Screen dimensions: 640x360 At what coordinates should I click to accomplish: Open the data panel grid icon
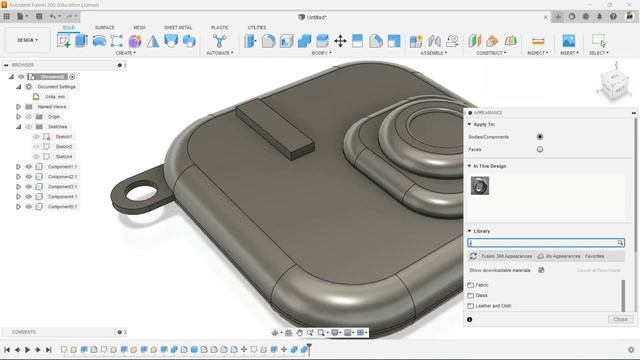pyautogui.click(x=7, y=17)
